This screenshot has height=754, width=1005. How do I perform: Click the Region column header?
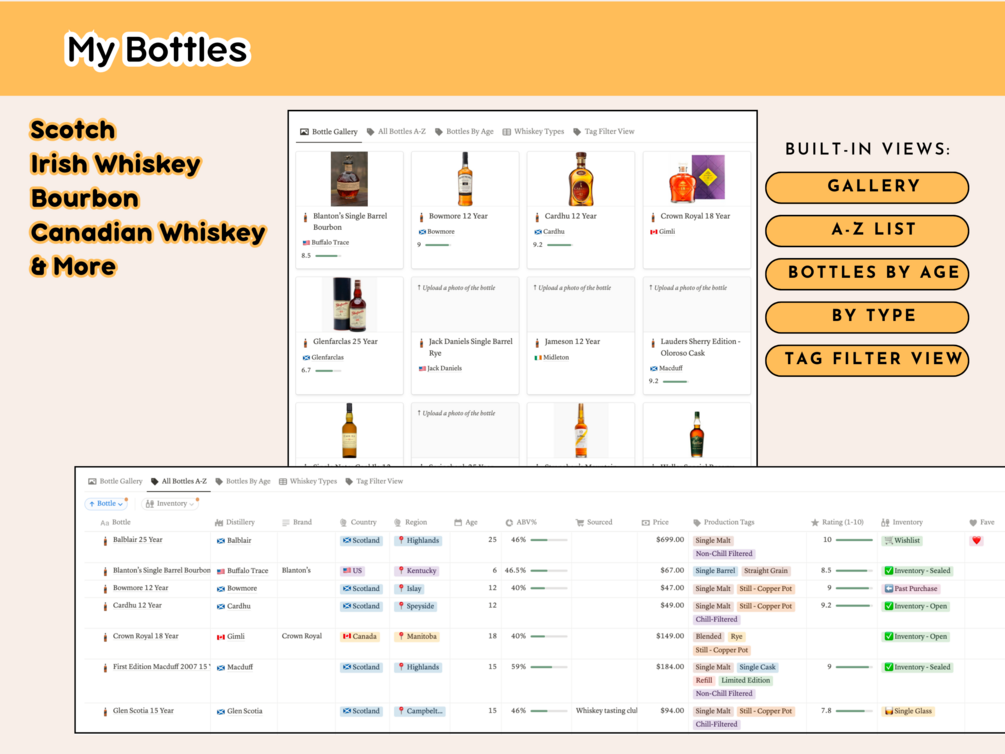410,523
